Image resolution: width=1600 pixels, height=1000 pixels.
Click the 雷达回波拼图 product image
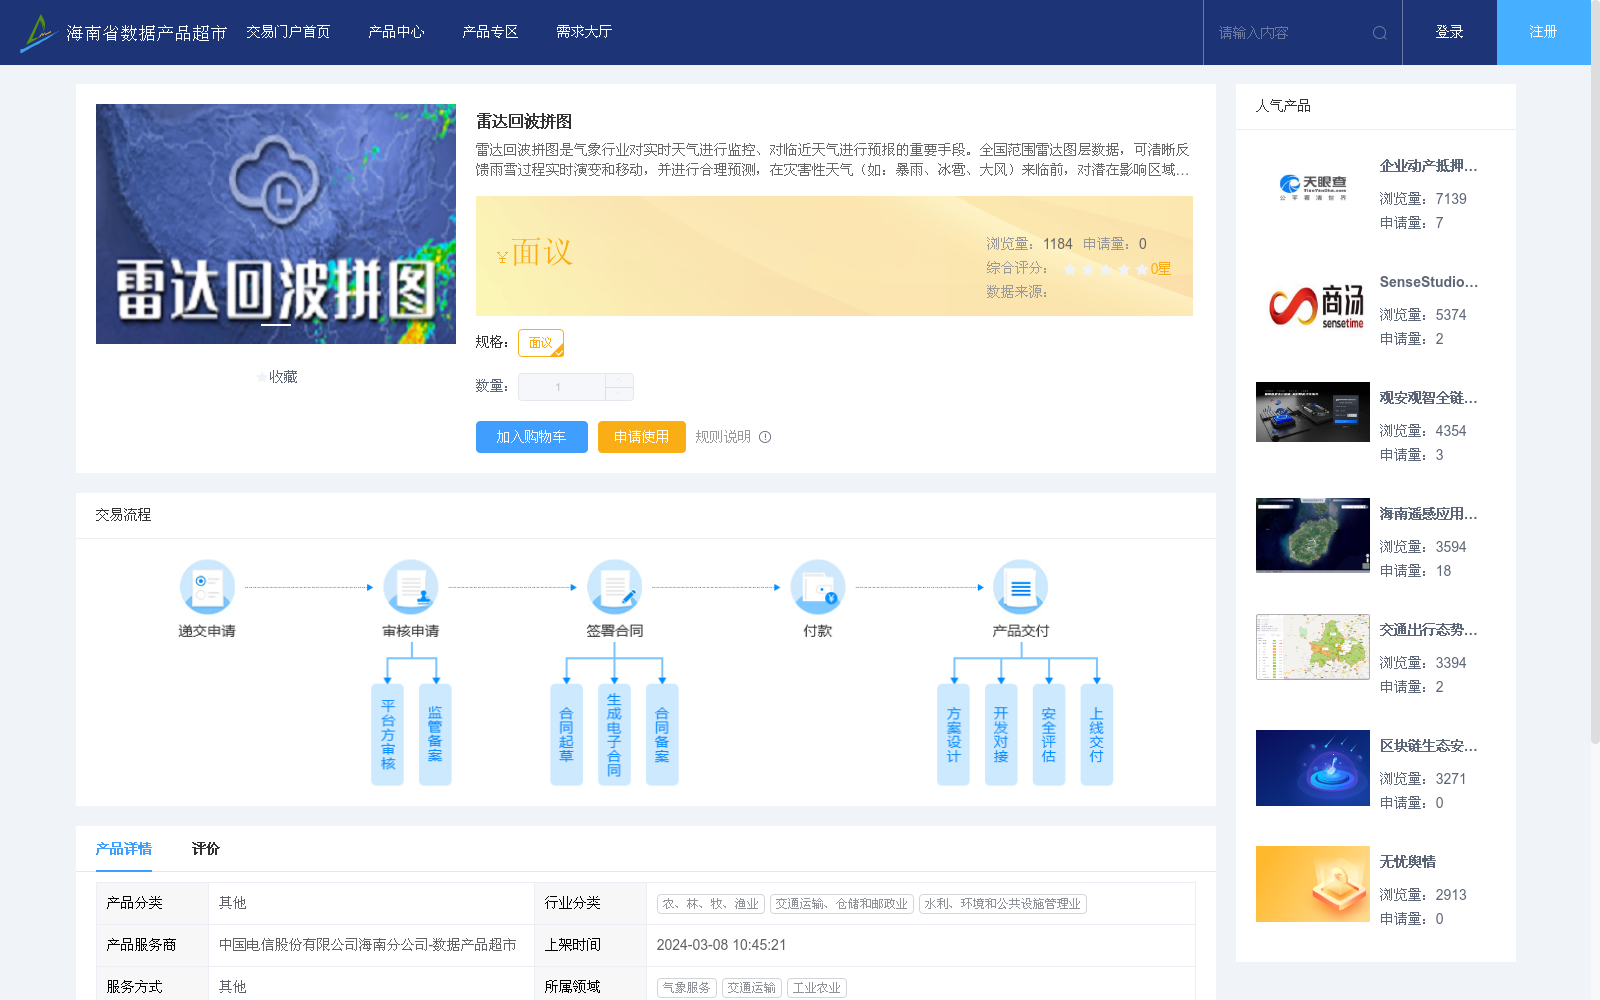click(x=276, y=224)
